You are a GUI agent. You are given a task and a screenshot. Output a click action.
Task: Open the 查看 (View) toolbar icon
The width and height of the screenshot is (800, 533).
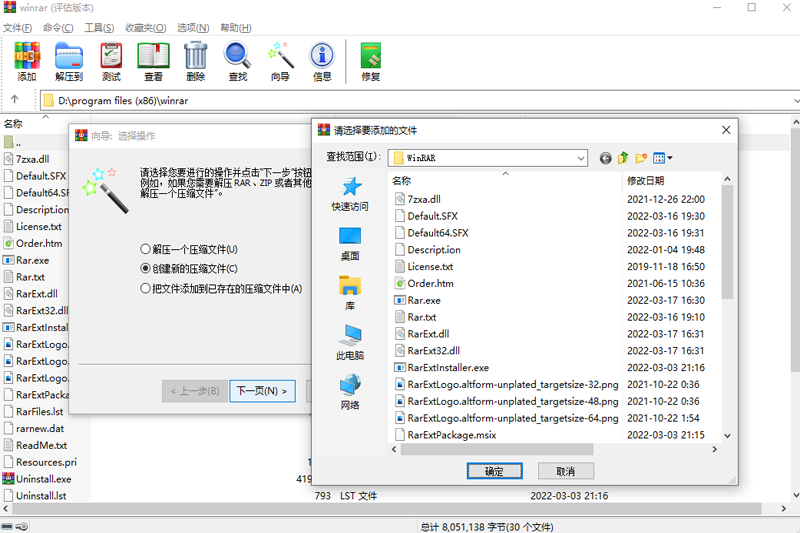coord(154,62)
